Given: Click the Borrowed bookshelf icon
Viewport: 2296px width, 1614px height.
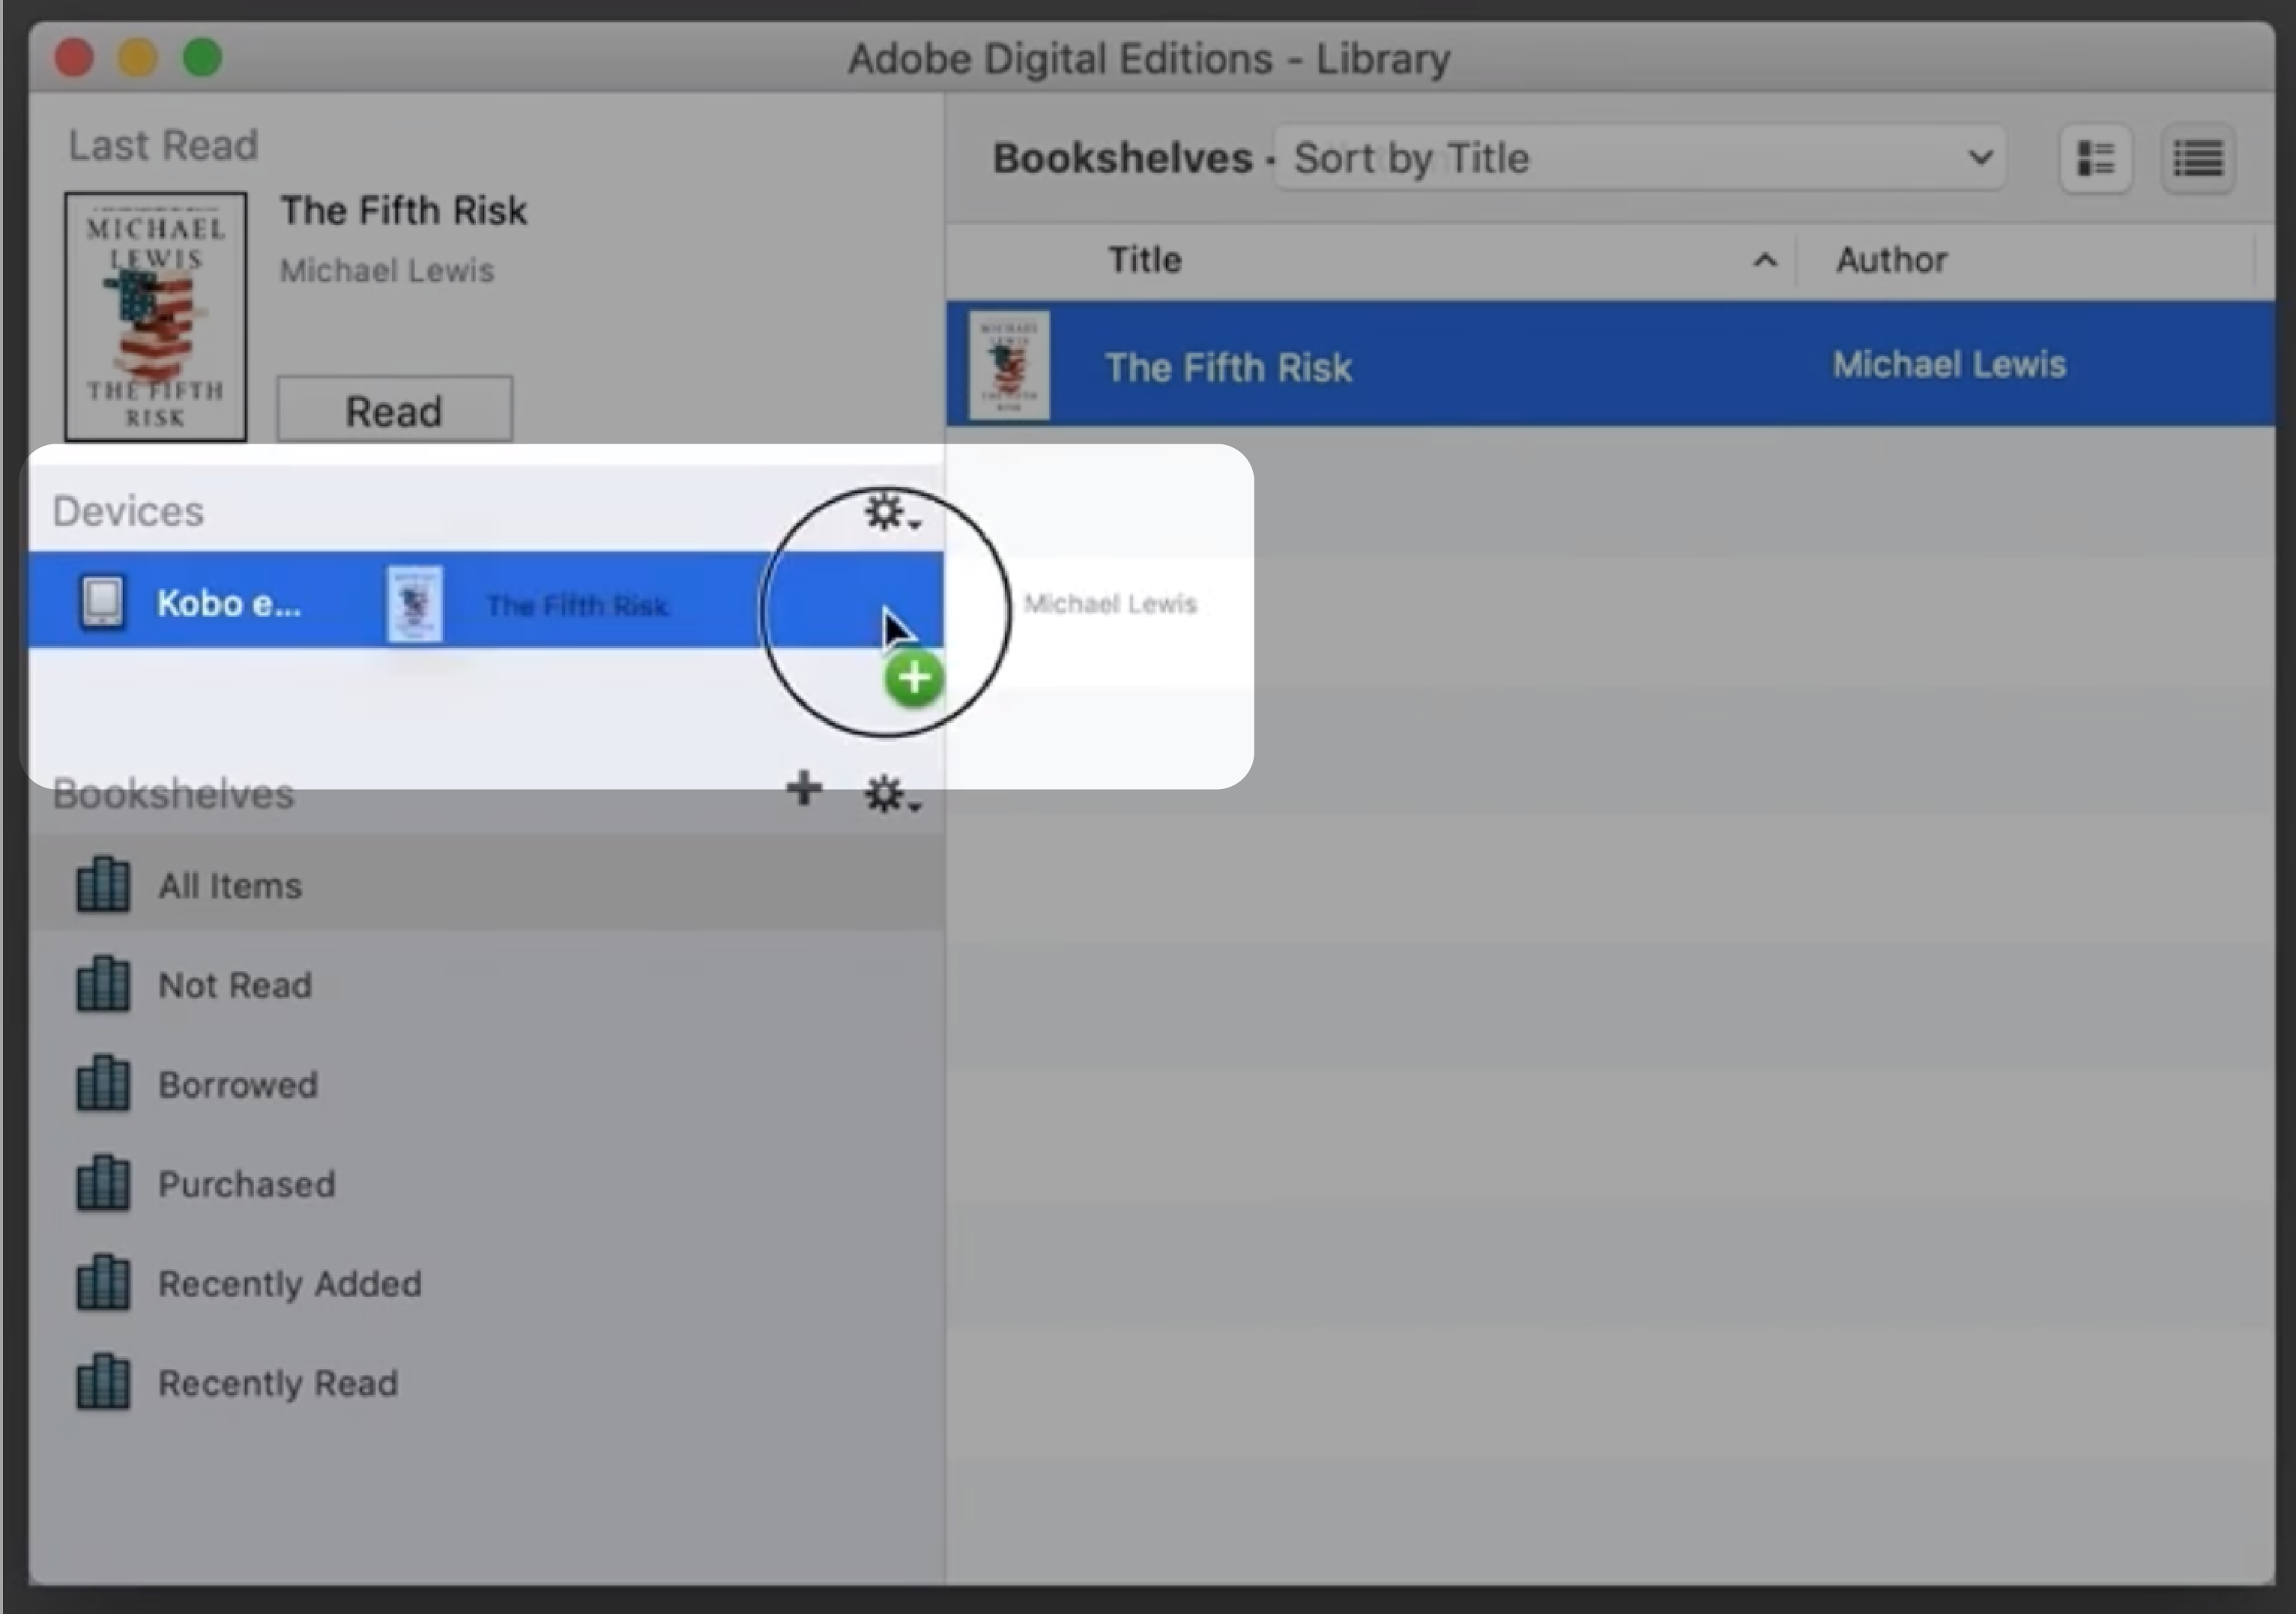Looking at the screenshot, I should tap(100, 1083).
